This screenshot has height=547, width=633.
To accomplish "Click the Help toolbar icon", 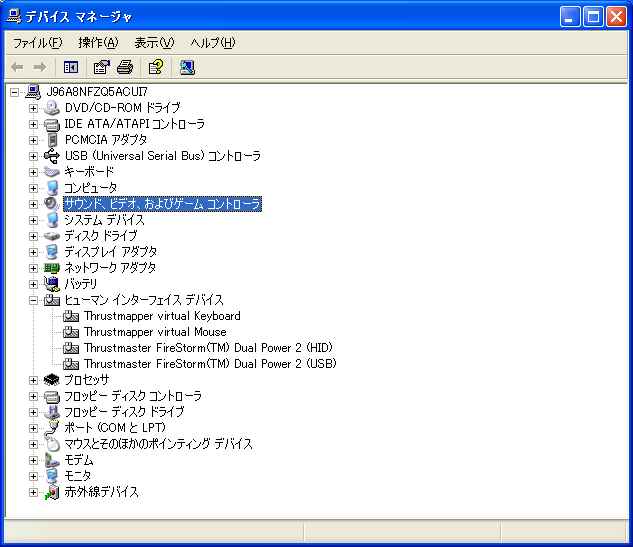I will click(156, 67).
